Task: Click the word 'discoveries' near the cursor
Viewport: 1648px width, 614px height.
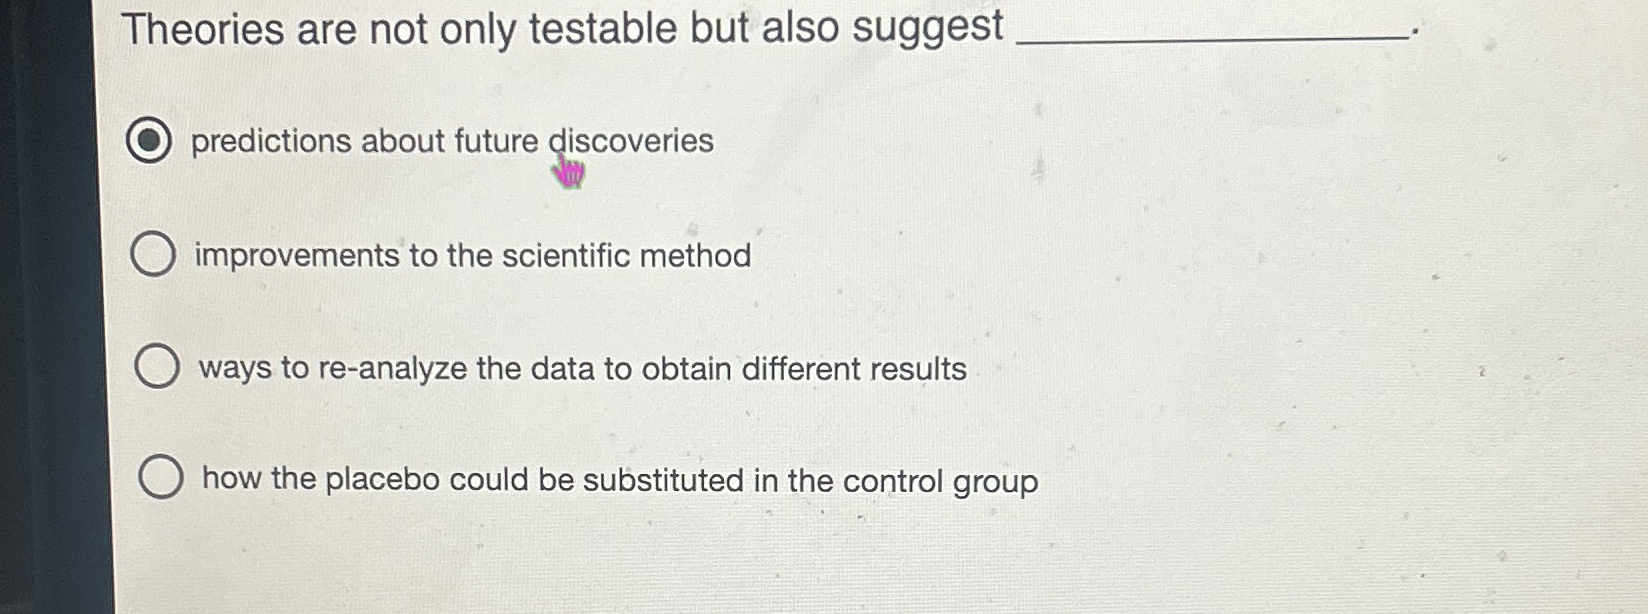Action: [x=629, y=141]
